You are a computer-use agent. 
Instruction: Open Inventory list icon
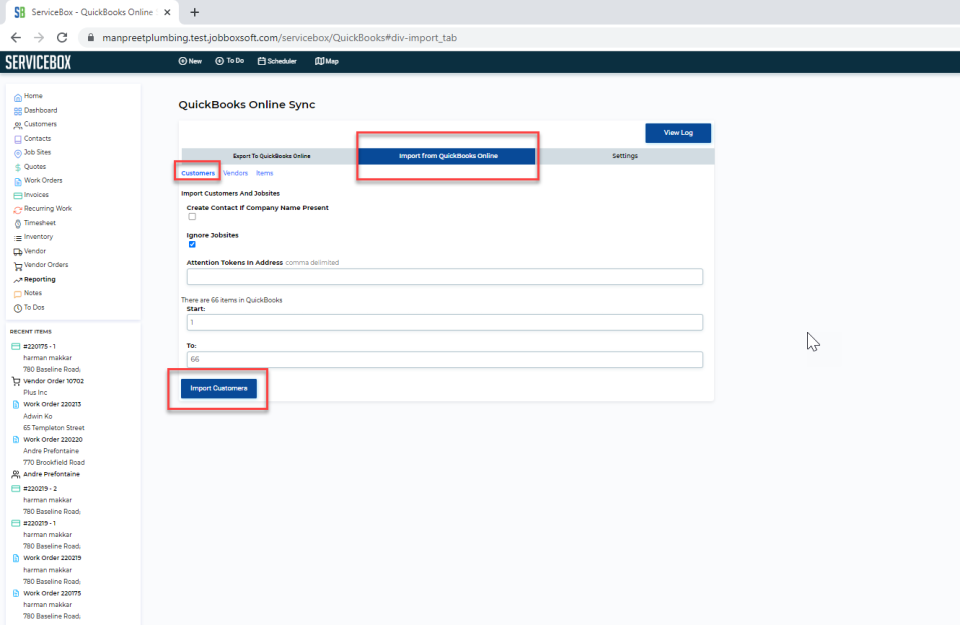(x=18, y=238)
